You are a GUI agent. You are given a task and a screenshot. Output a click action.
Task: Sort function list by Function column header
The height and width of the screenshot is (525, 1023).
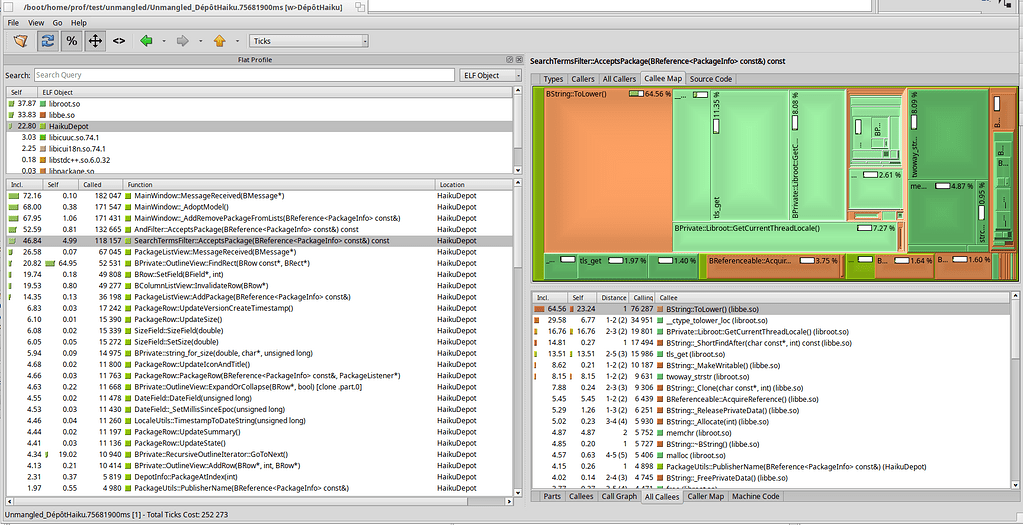point(279,185)
